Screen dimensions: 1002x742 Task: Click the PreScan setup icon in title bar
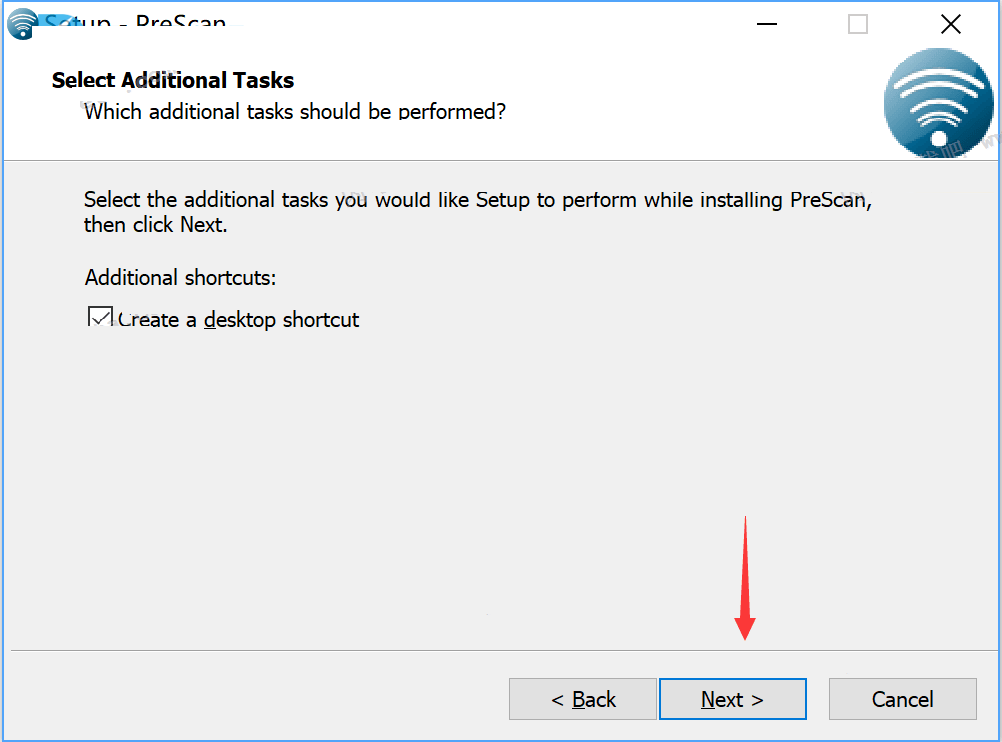click(23, 25)
